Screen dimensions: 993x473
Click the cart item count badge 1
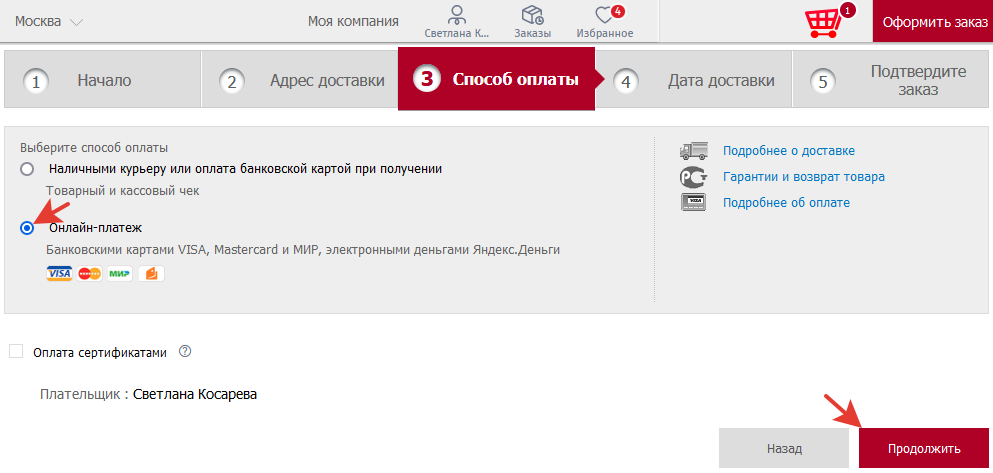click(x=847, y=10)
